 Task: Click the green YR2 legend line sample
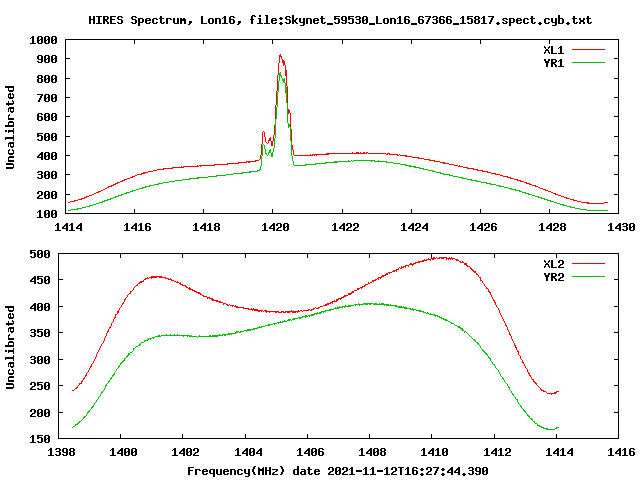click(588, 277)
